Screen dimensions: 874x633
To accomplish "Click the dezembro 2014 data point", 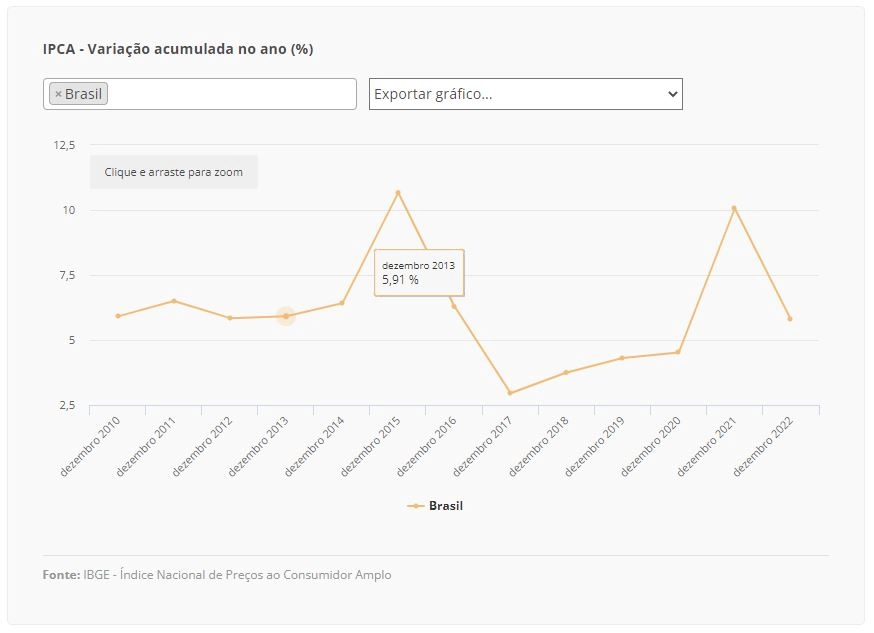I will 342,303.
